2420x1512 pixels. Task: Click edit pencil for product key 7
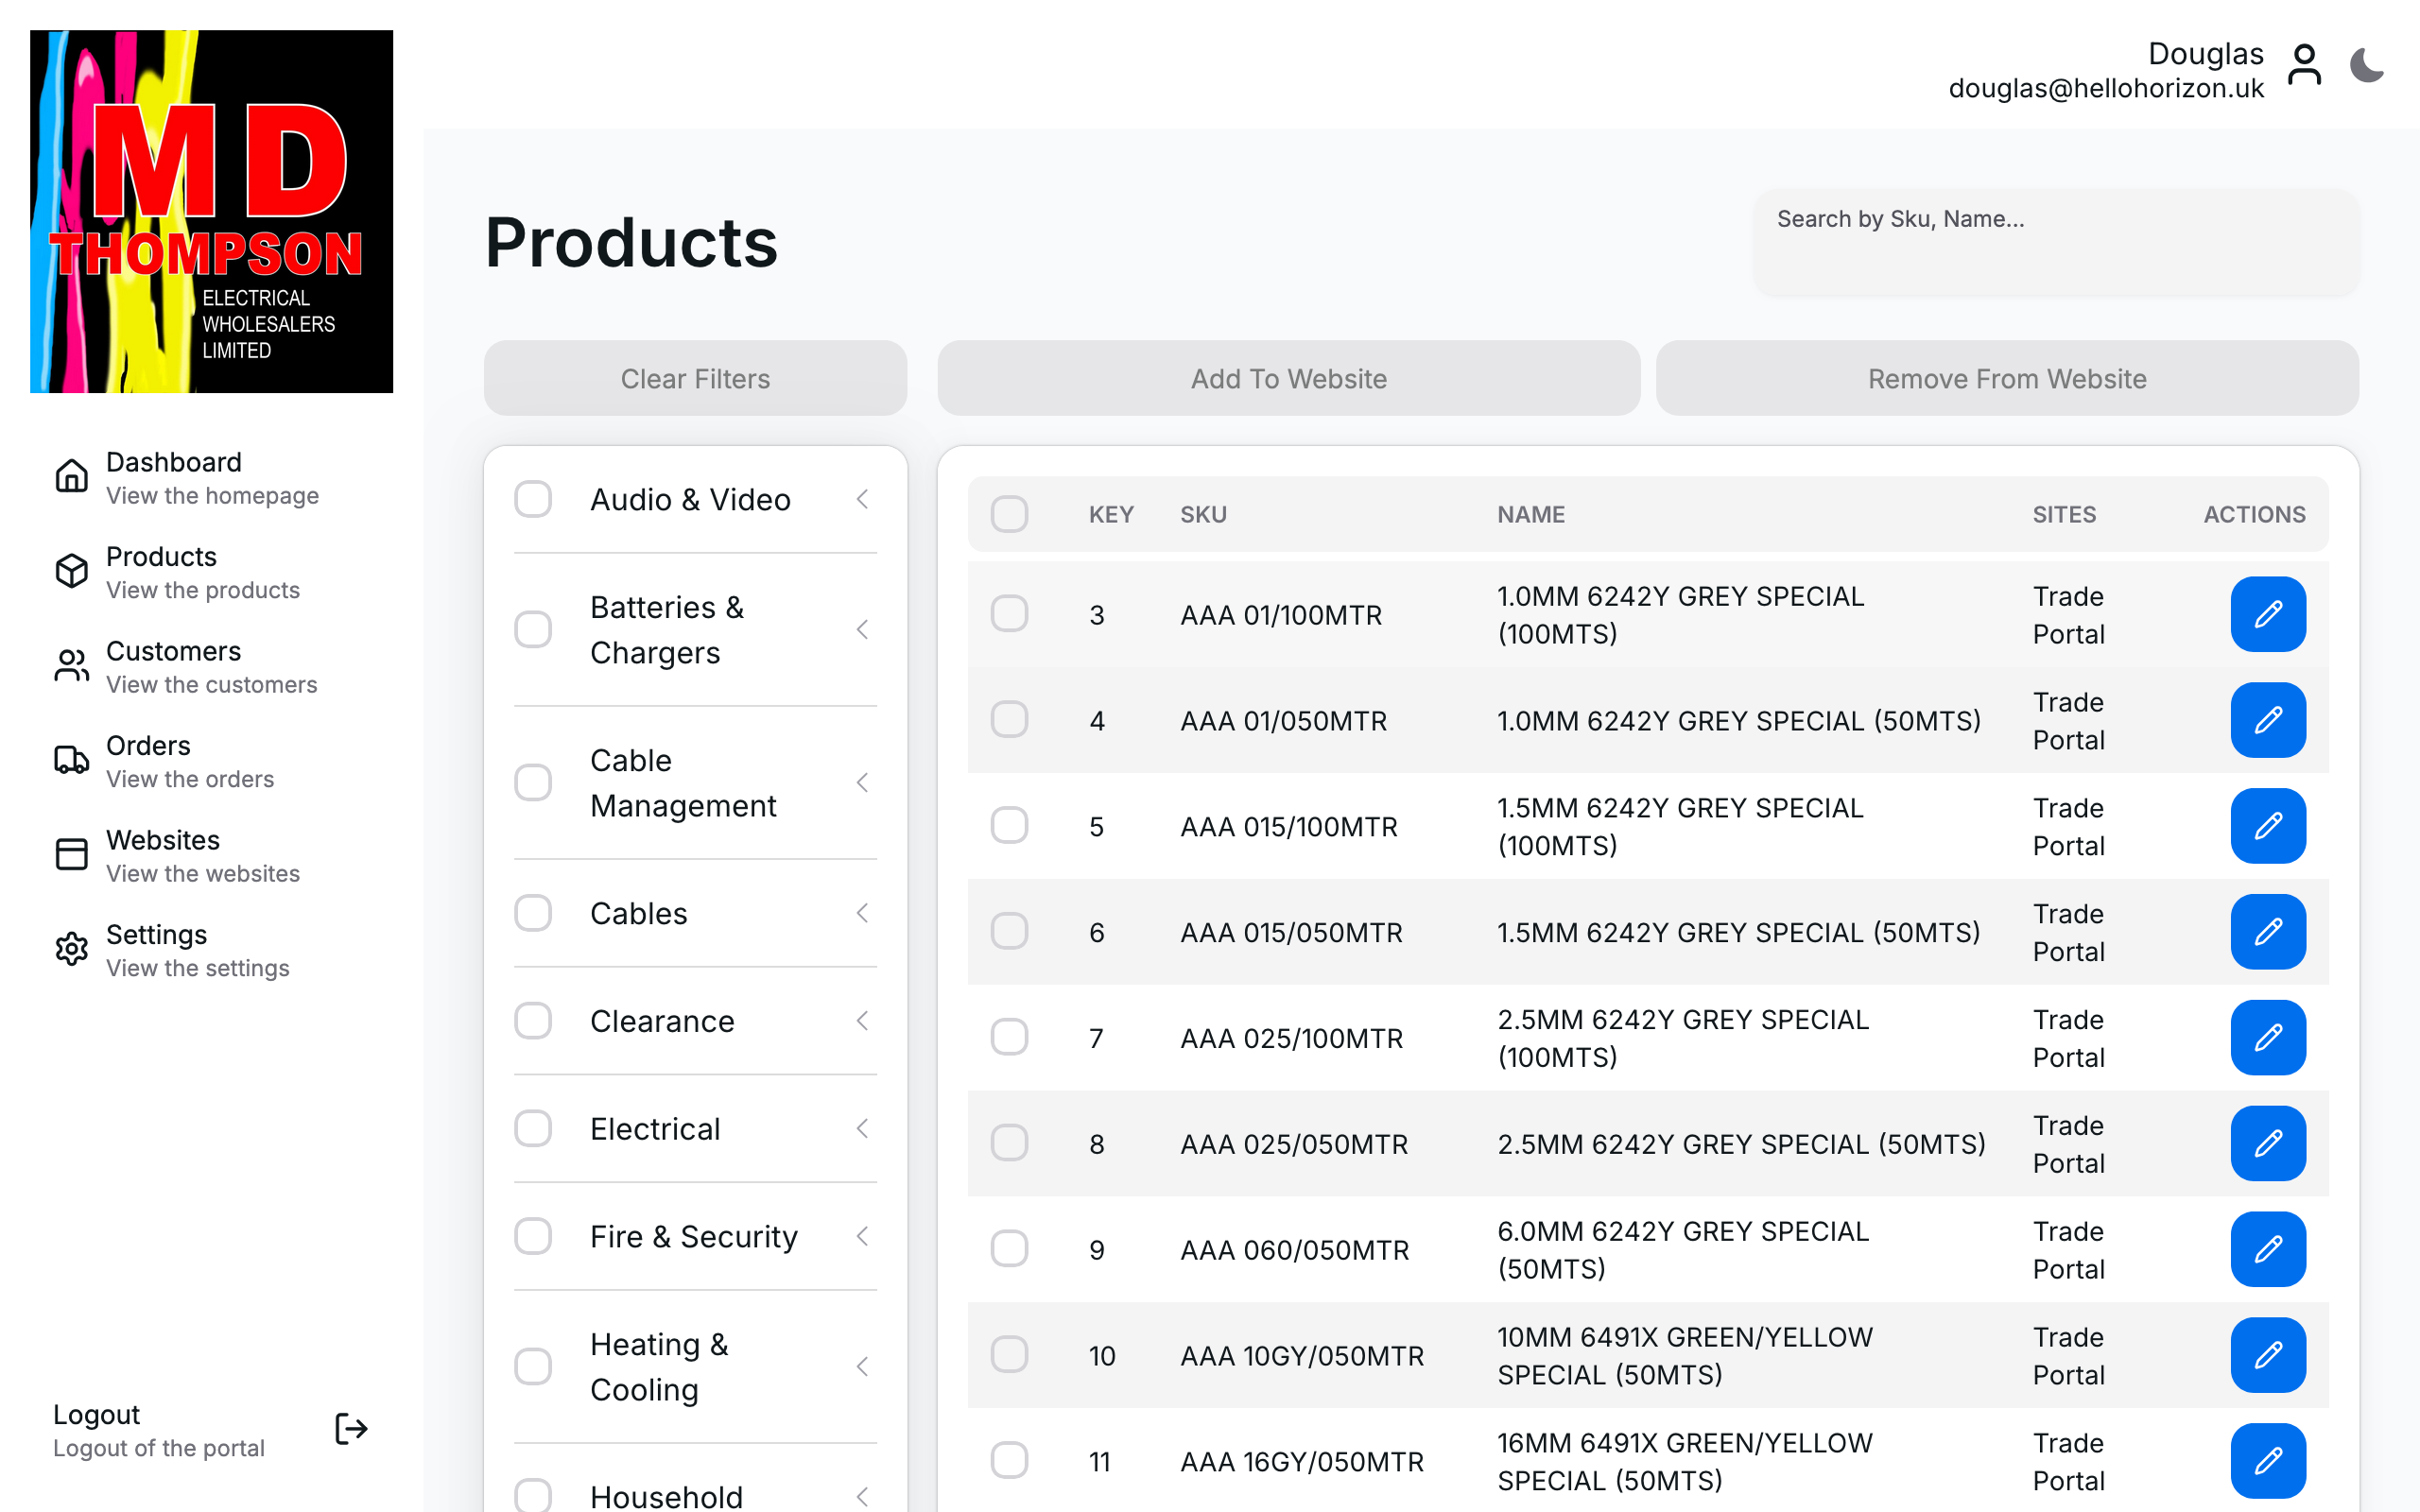point(2267,1038)
